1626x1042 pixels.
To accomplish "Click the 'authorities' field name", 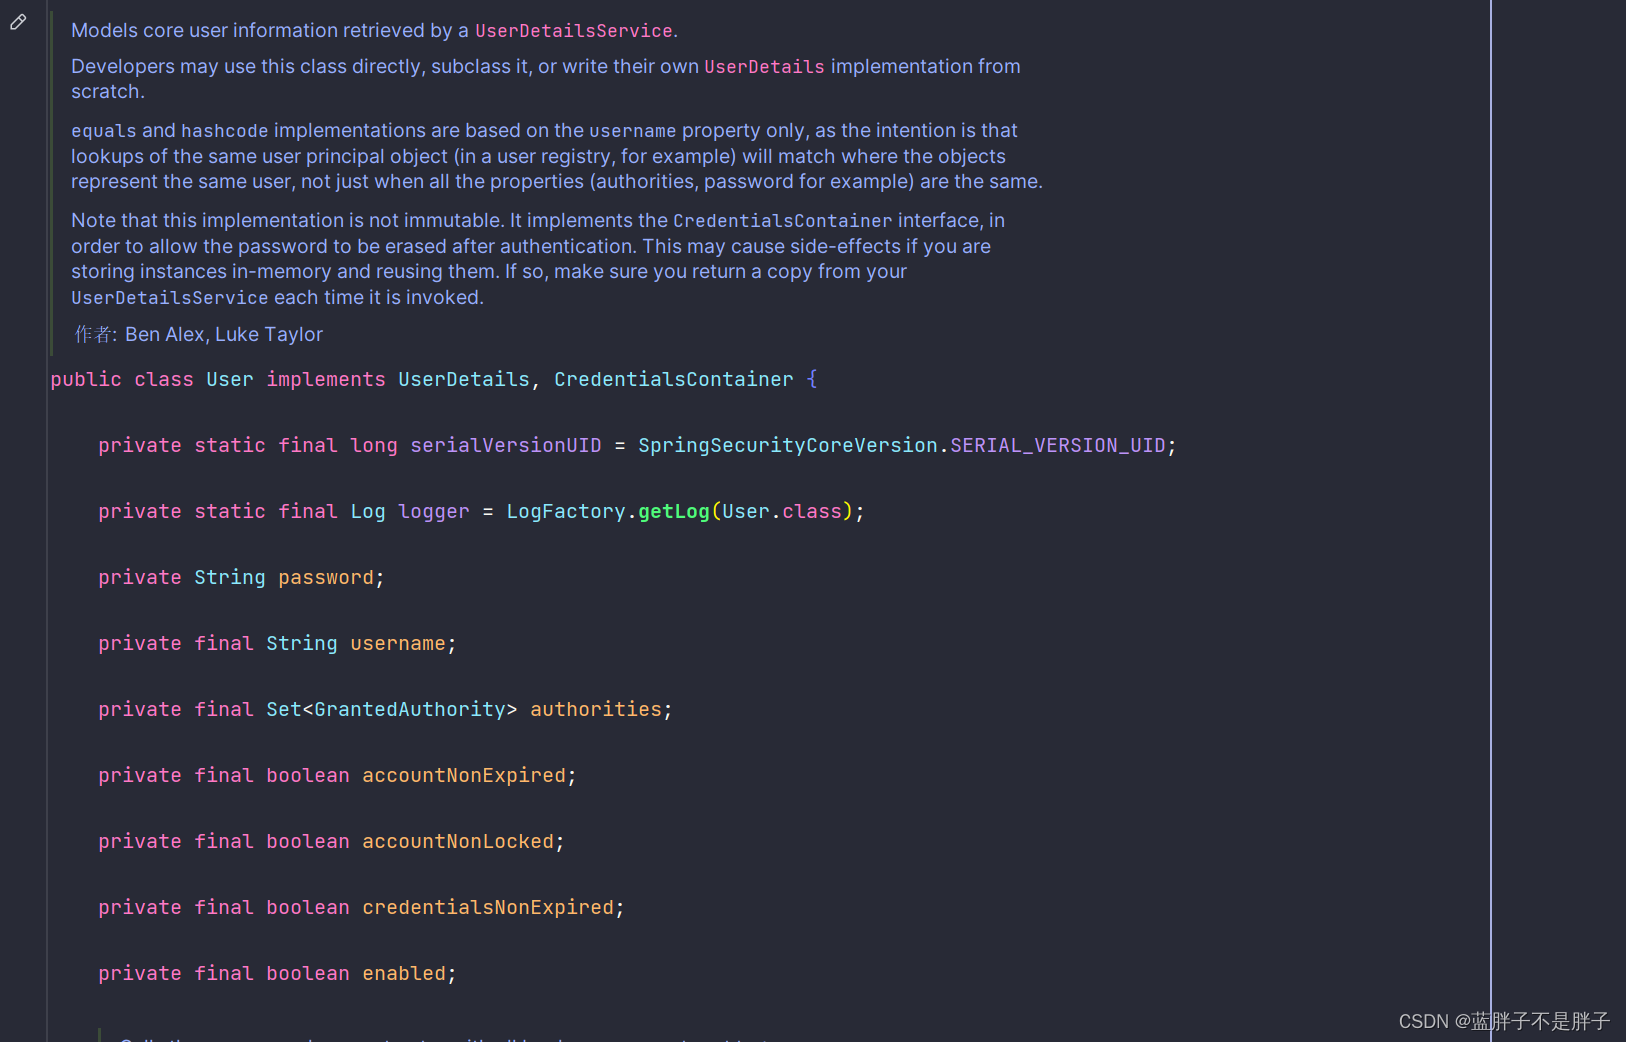I will [596, 710].
